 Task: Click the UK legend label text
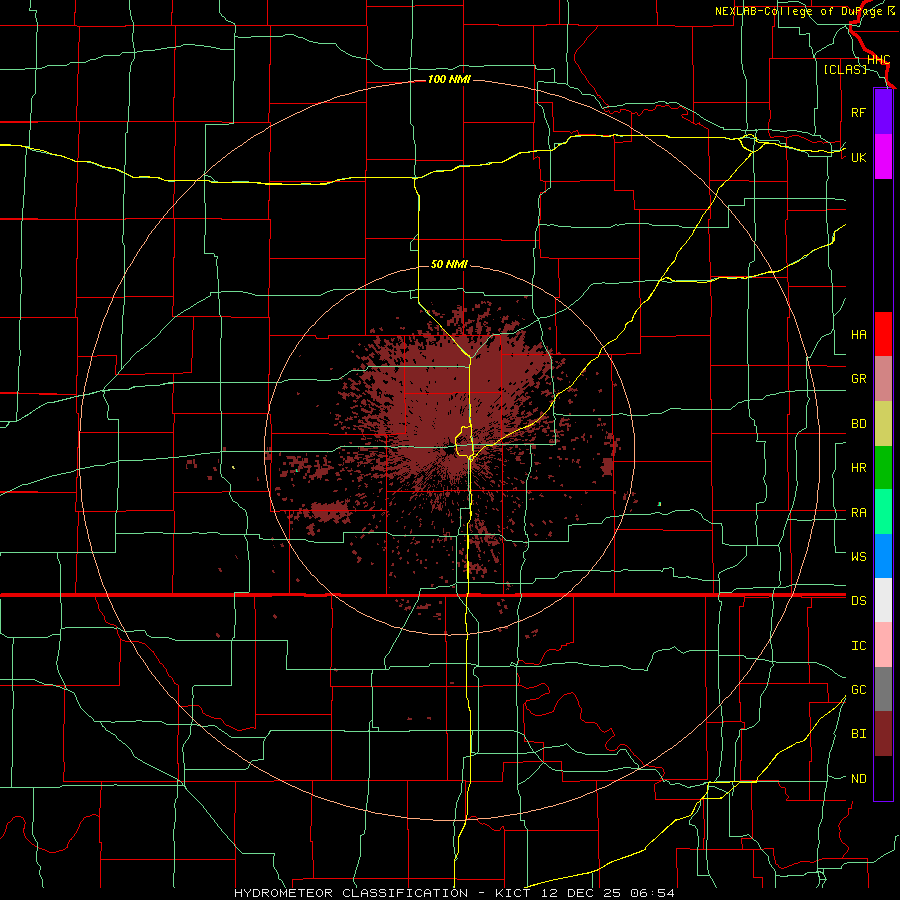[858, 157]
